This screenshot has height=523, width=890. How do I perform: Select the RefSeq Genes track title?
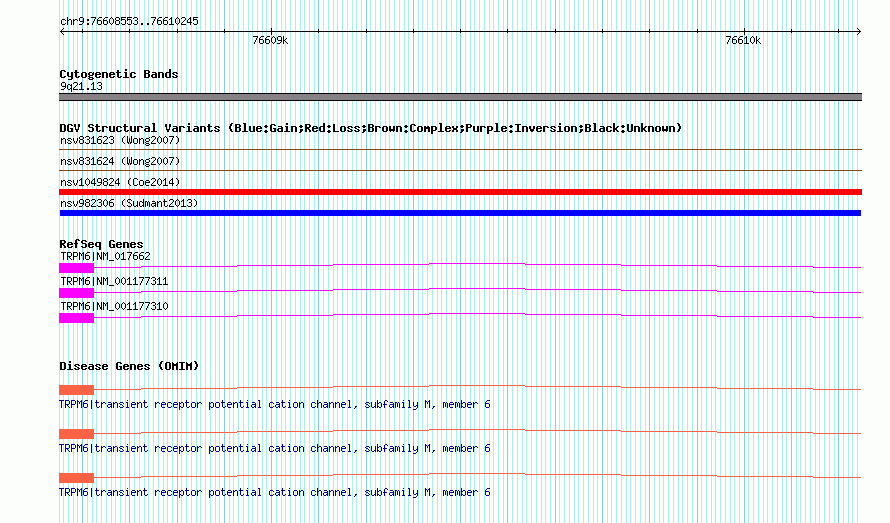(x=101, y=244)
